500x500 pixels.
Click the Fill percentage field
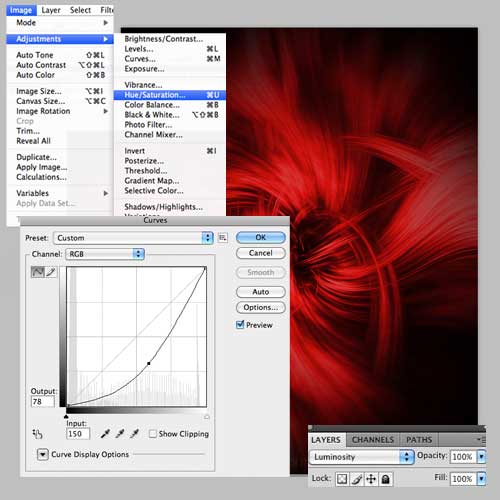point(463,479)
